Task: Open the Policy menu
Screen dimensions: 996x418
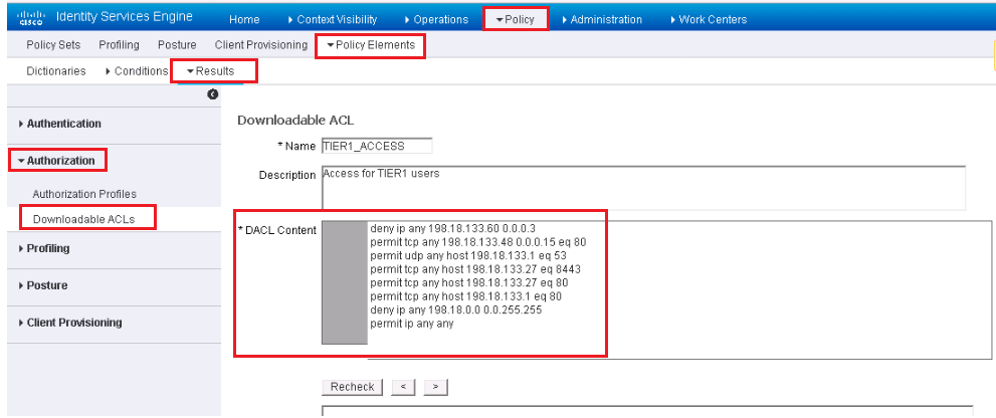Action: 515,20
